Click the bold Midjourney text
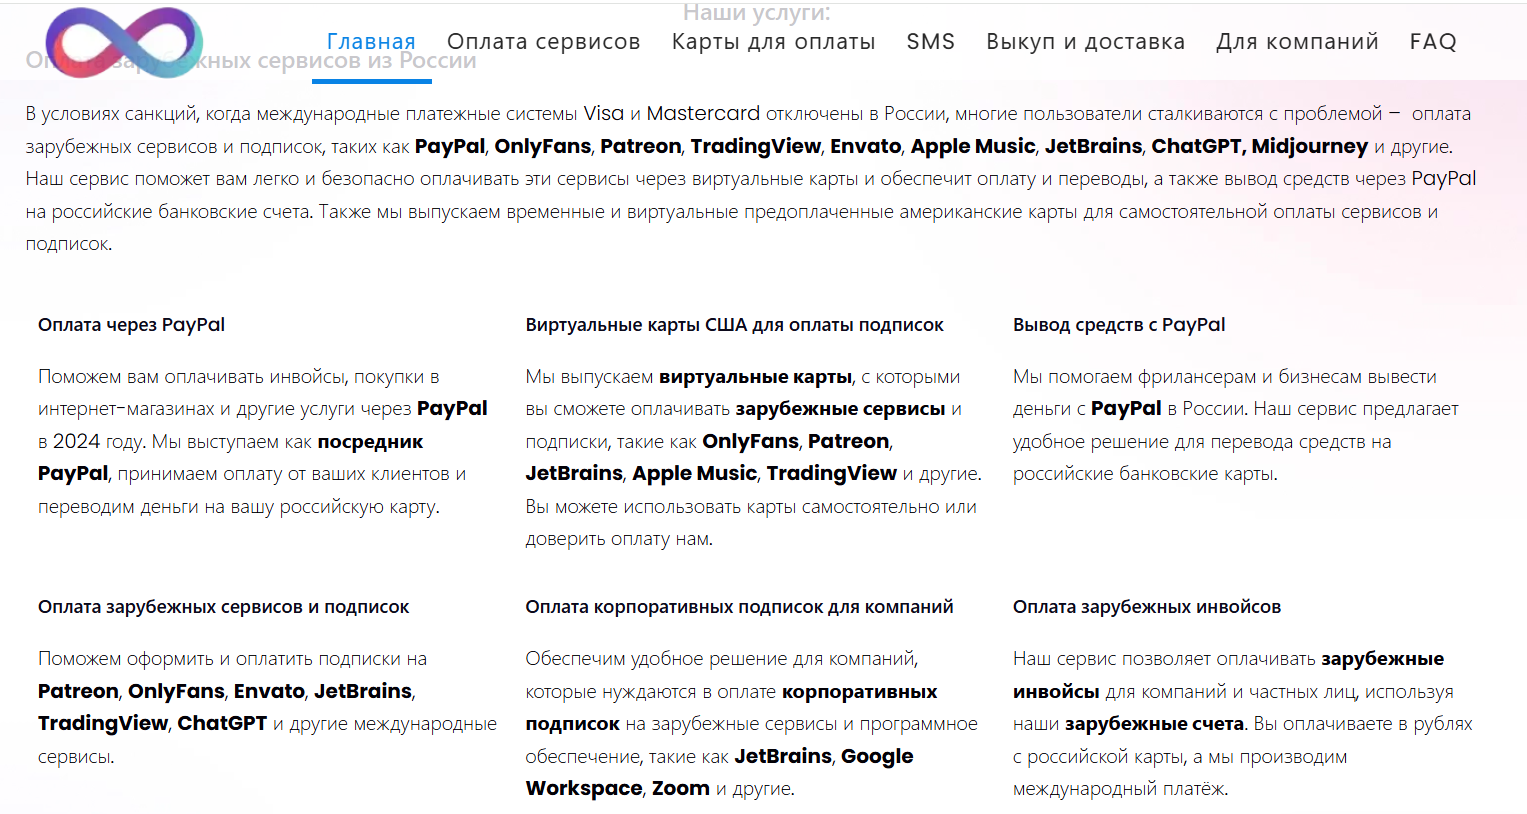The height and width of the screenshot is (814, 1527). 1309,146
